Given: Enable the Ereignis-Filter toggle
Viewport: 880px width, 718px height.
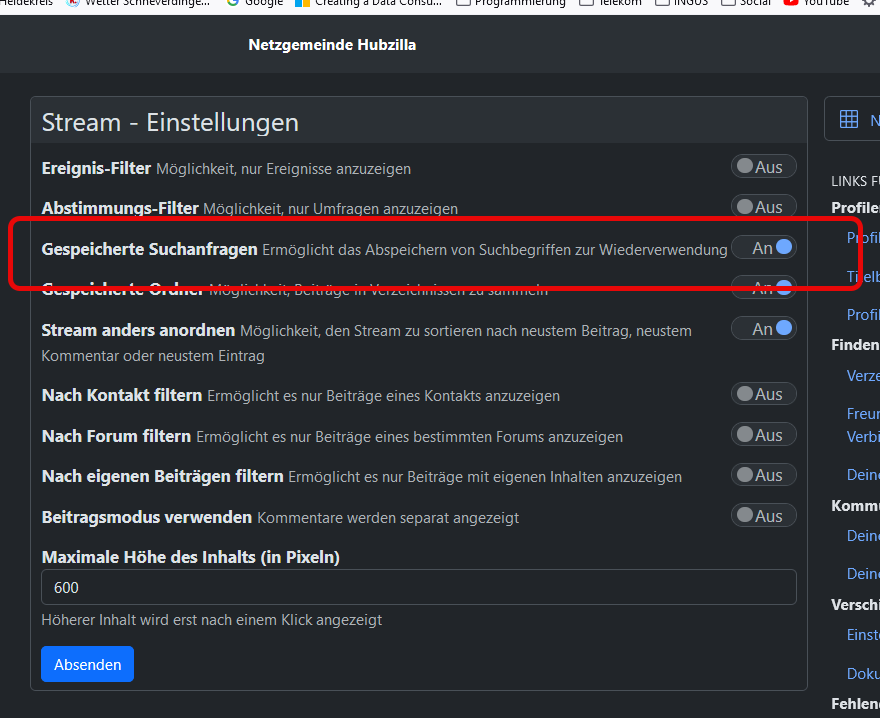Looking at the screenshot, I should [x=764, y=167].
